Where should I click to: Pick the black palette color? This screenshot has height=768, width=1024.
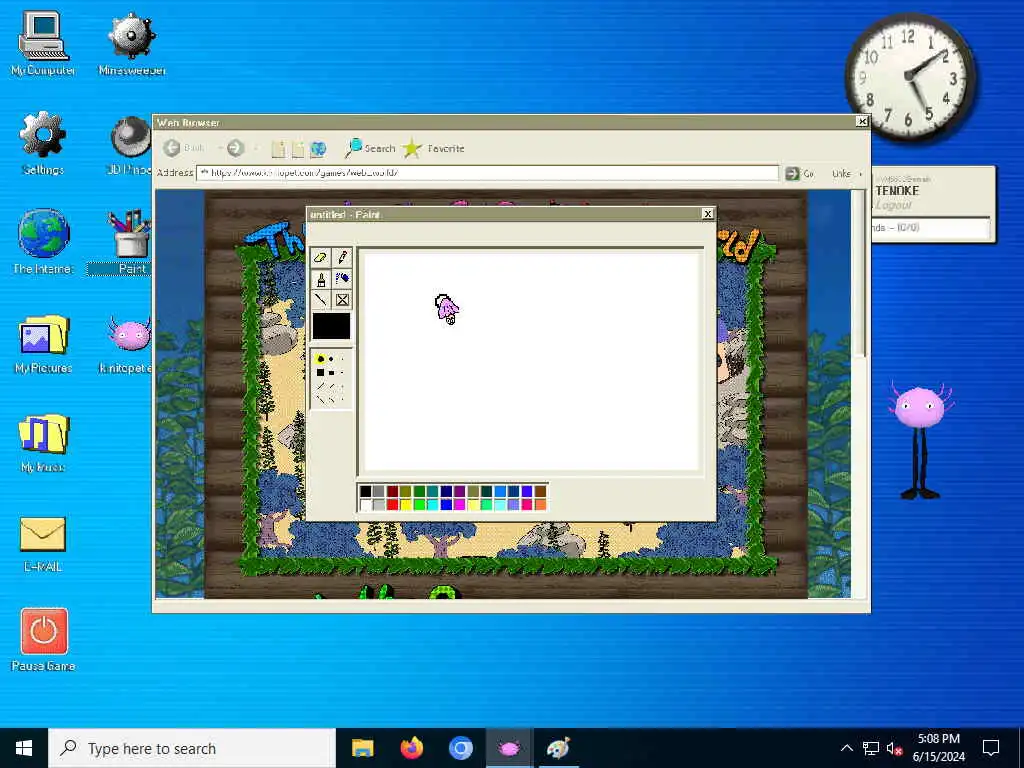click(x=366, y=491)
